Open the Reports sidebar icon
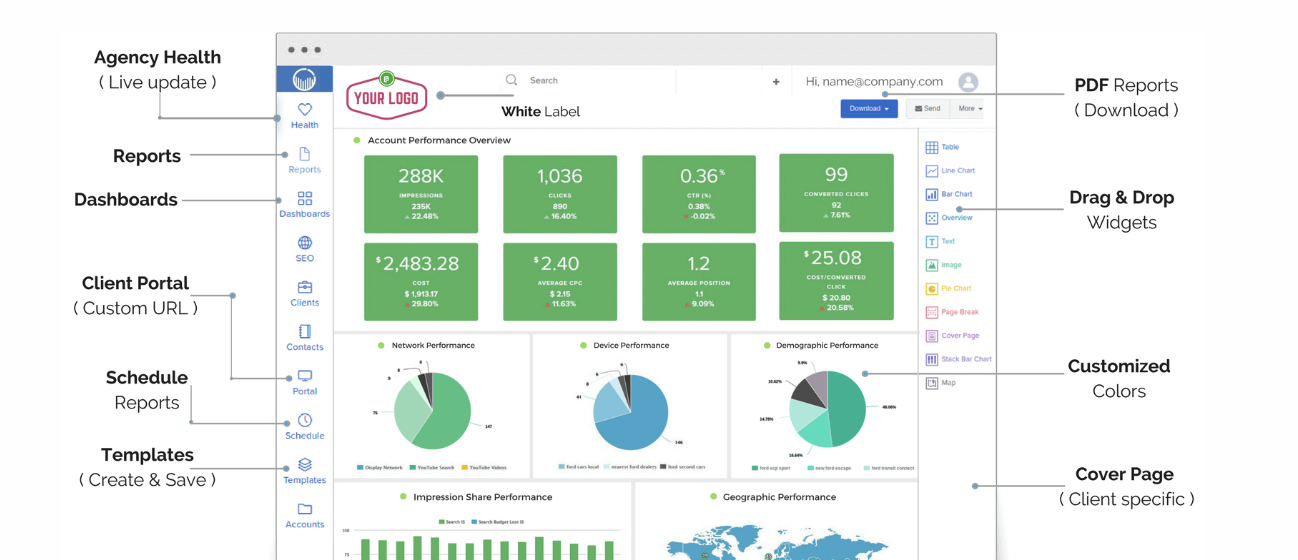Viewport: 1298px width, 560px height. [304, 160]
